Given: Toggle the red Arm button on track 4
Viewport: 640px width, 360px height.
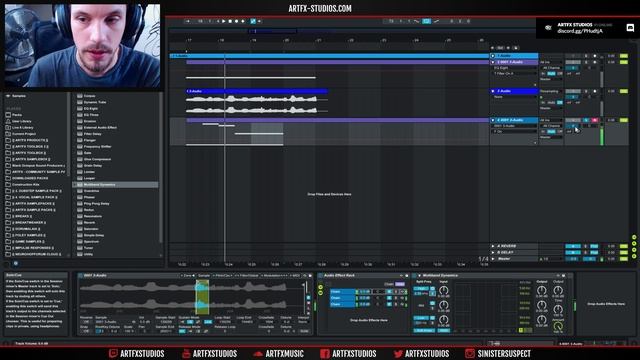Looking at the screenshot, I should [x=594, y=120].
